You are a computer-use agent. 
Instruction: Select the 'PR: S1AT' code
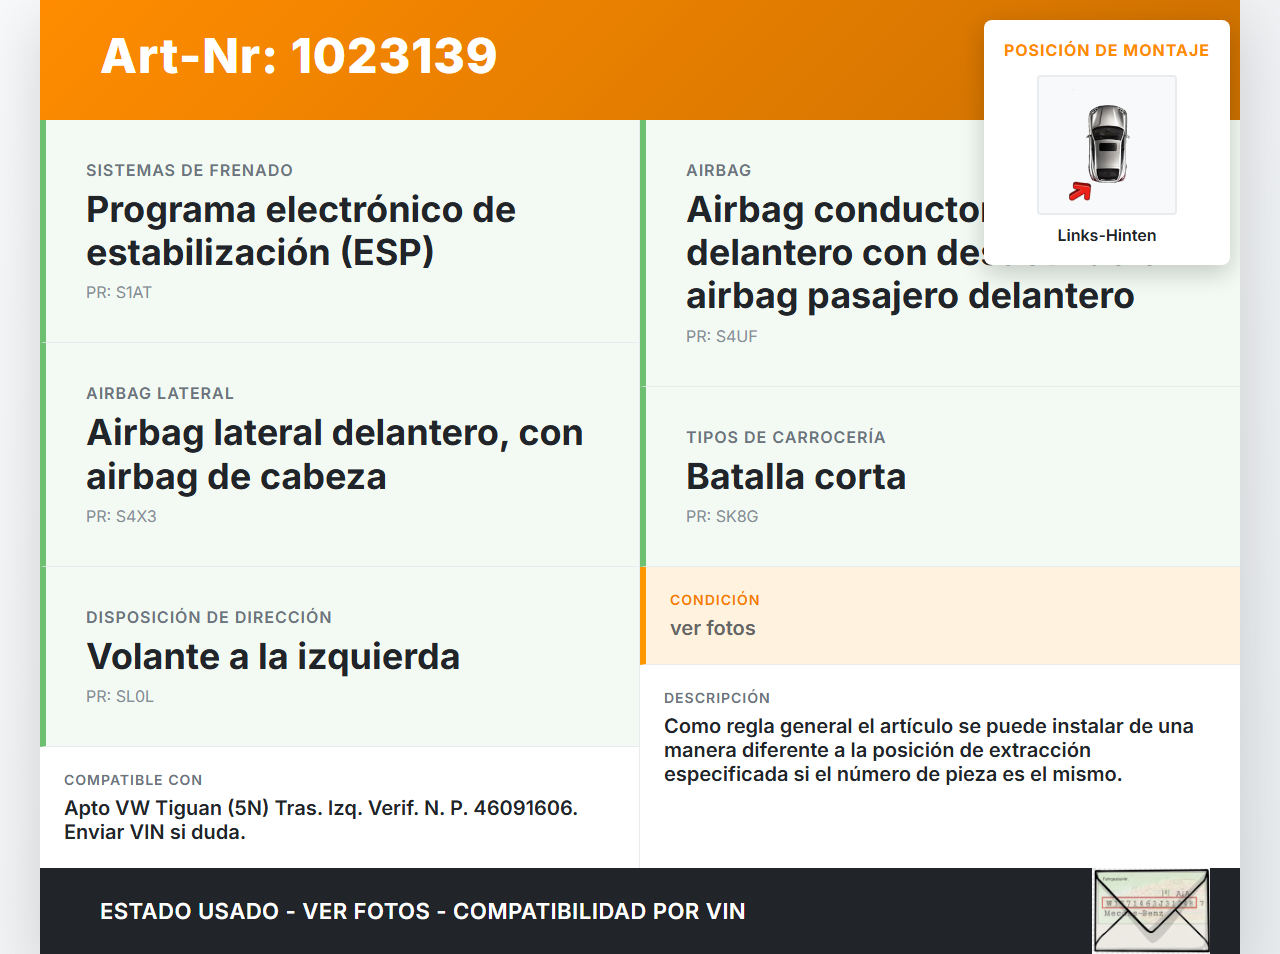[x=119, y=293]
